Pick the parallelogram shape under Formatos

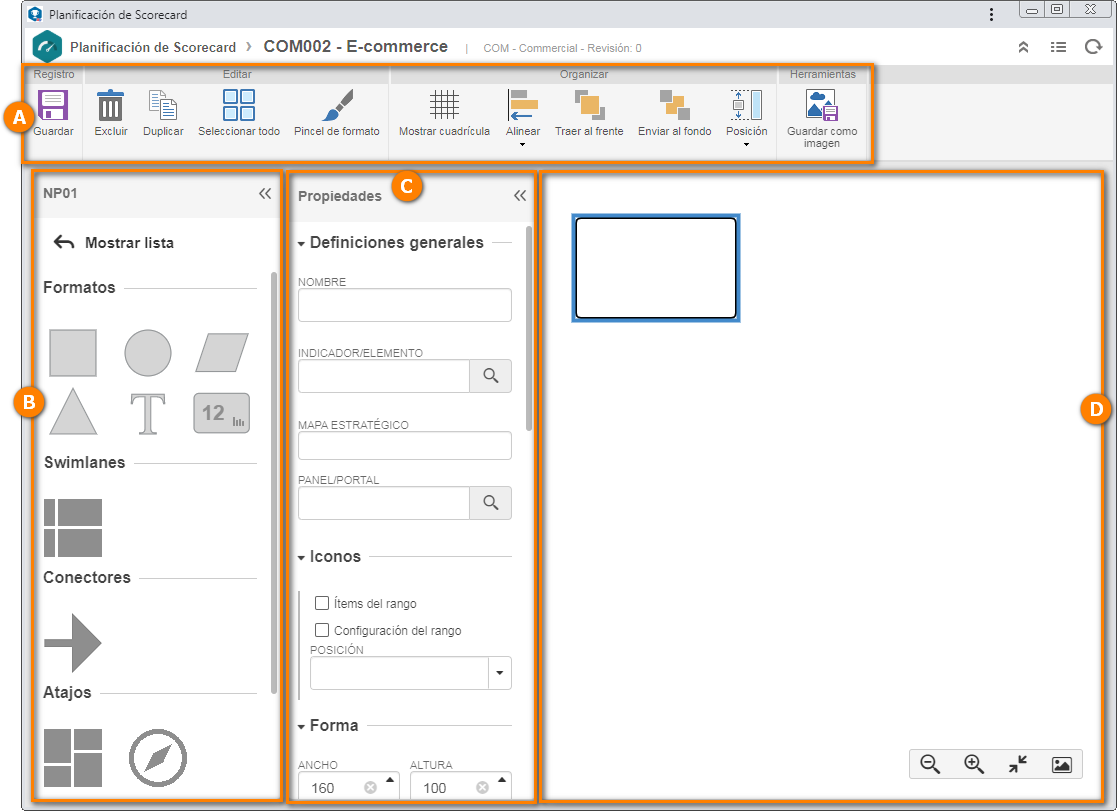point(222,353)
